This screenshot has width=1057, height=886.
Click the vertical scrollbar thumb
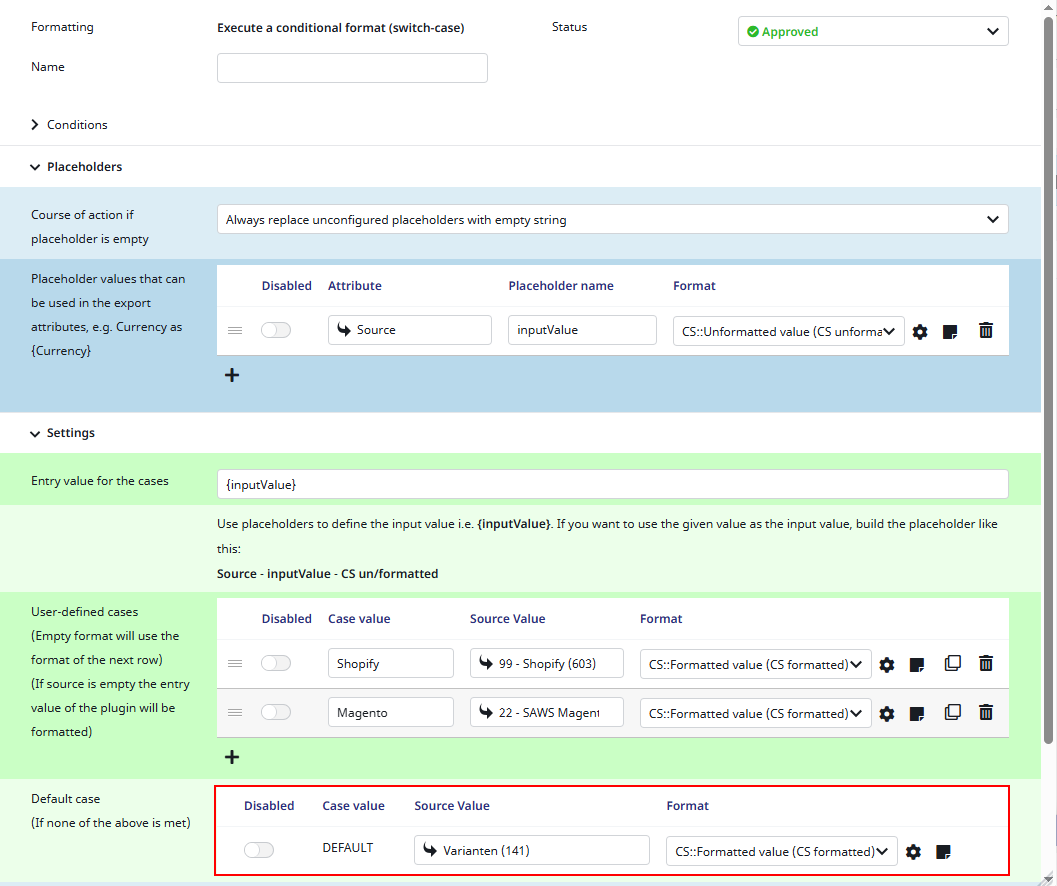pyautogui.click(x=1048, y=381)
